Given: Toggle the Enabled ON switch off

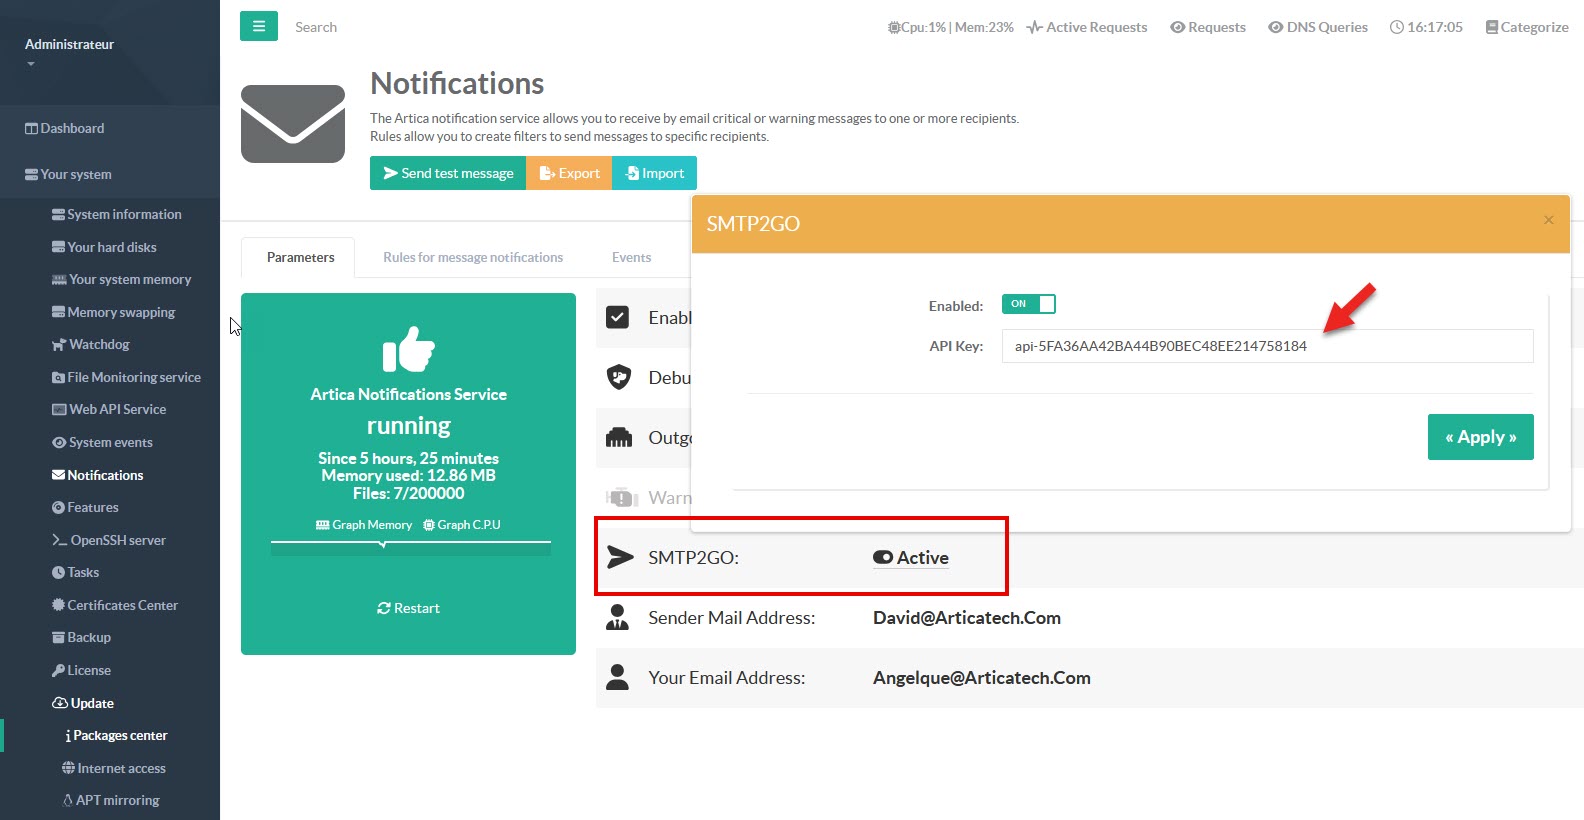Looking at the screenshot, I should pos(1028,304).
